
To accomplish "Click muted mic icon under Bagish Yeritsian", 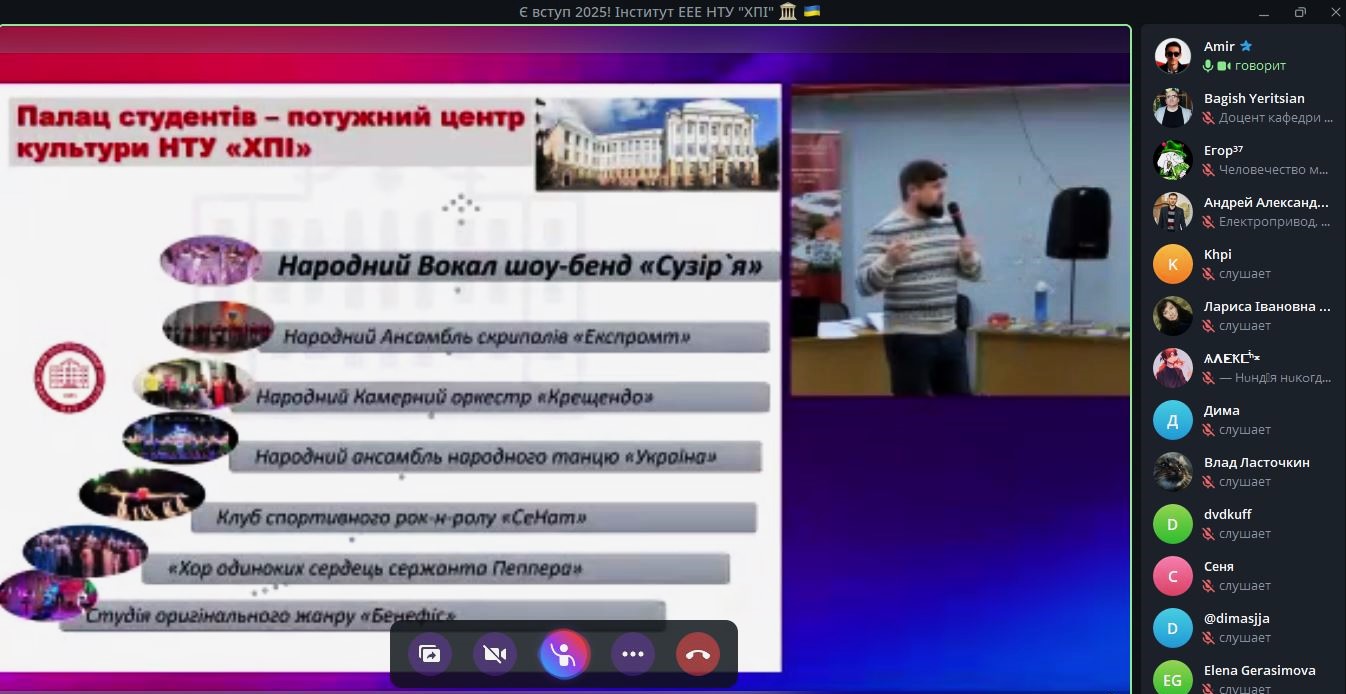I will point(1208,118).
